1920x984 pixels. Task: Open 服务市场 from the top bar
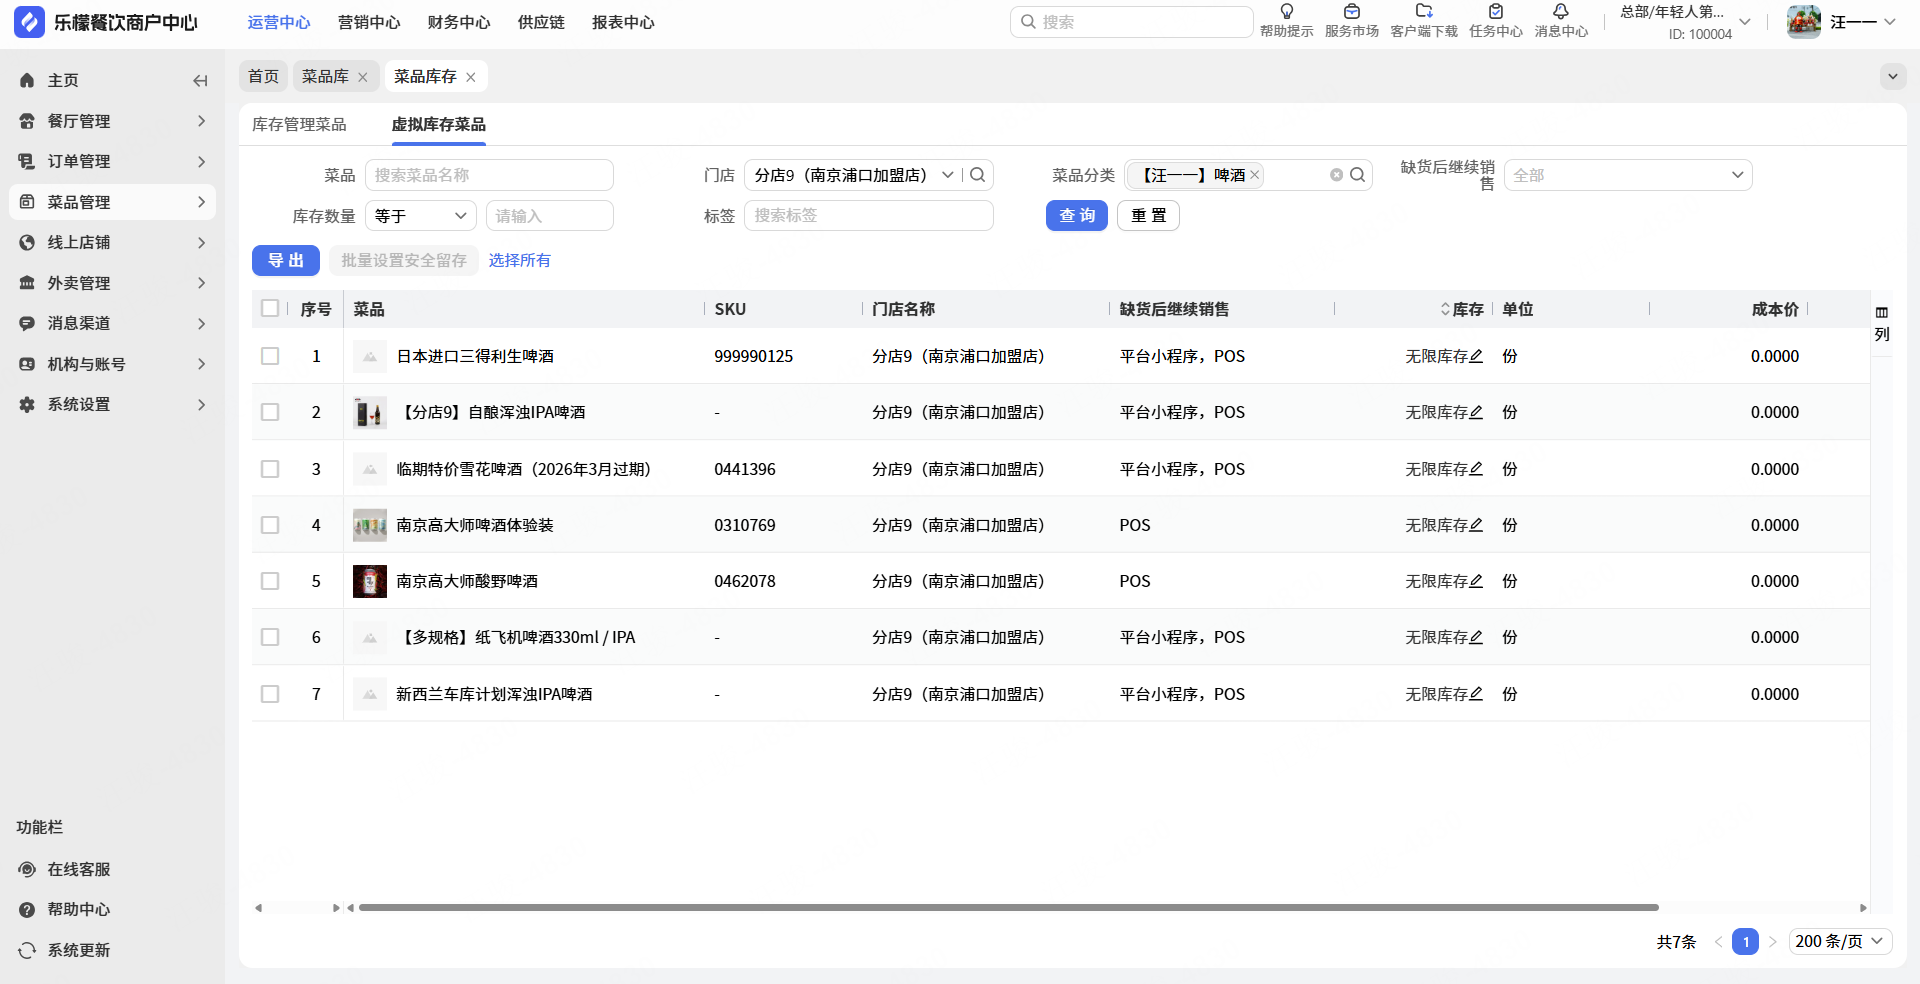pyautogui.click(x=1351, y=21)
